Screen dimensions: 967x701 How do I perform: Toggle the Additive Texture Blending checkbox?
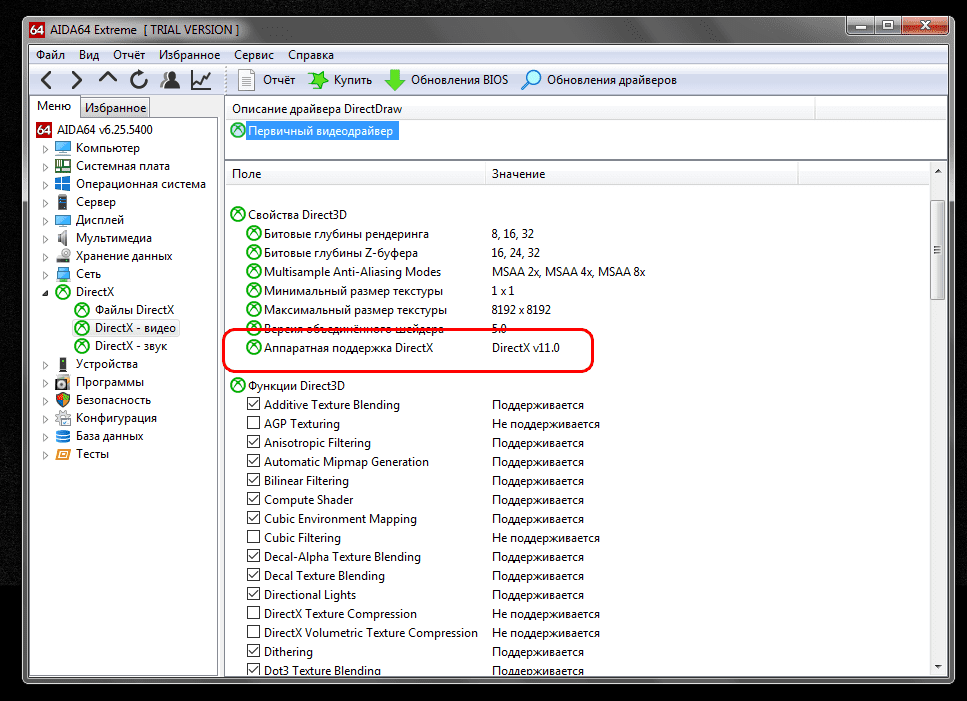pos(253,404)
